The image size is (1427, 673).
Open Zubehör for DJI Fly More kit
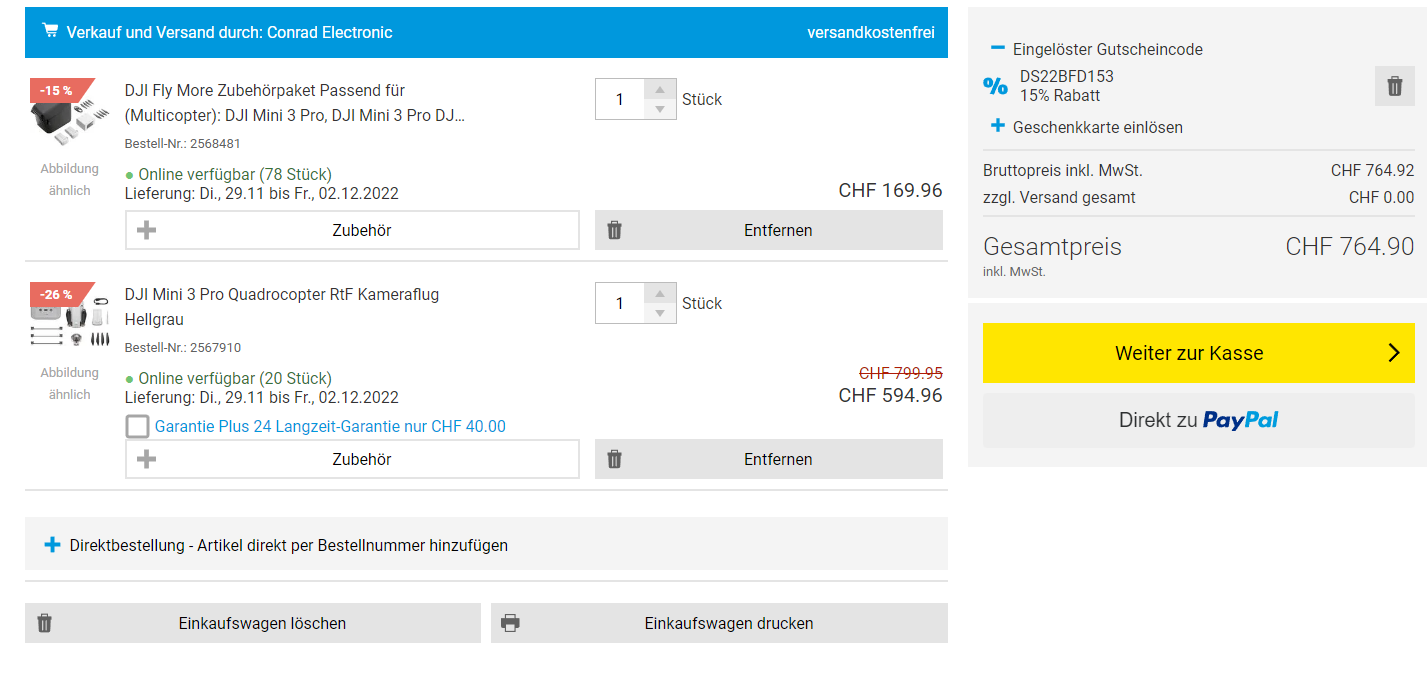(352, 230)
